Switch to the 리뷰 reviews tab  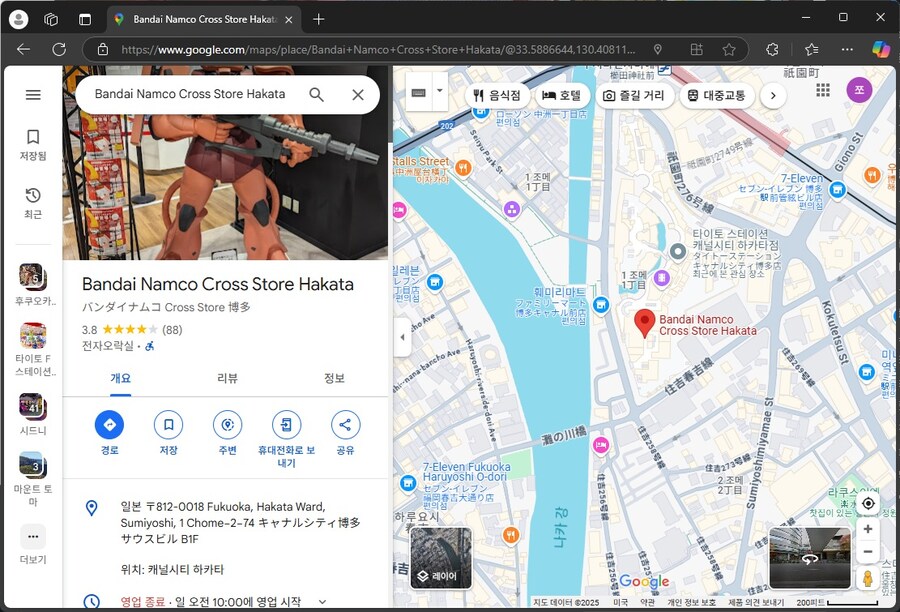227,378
